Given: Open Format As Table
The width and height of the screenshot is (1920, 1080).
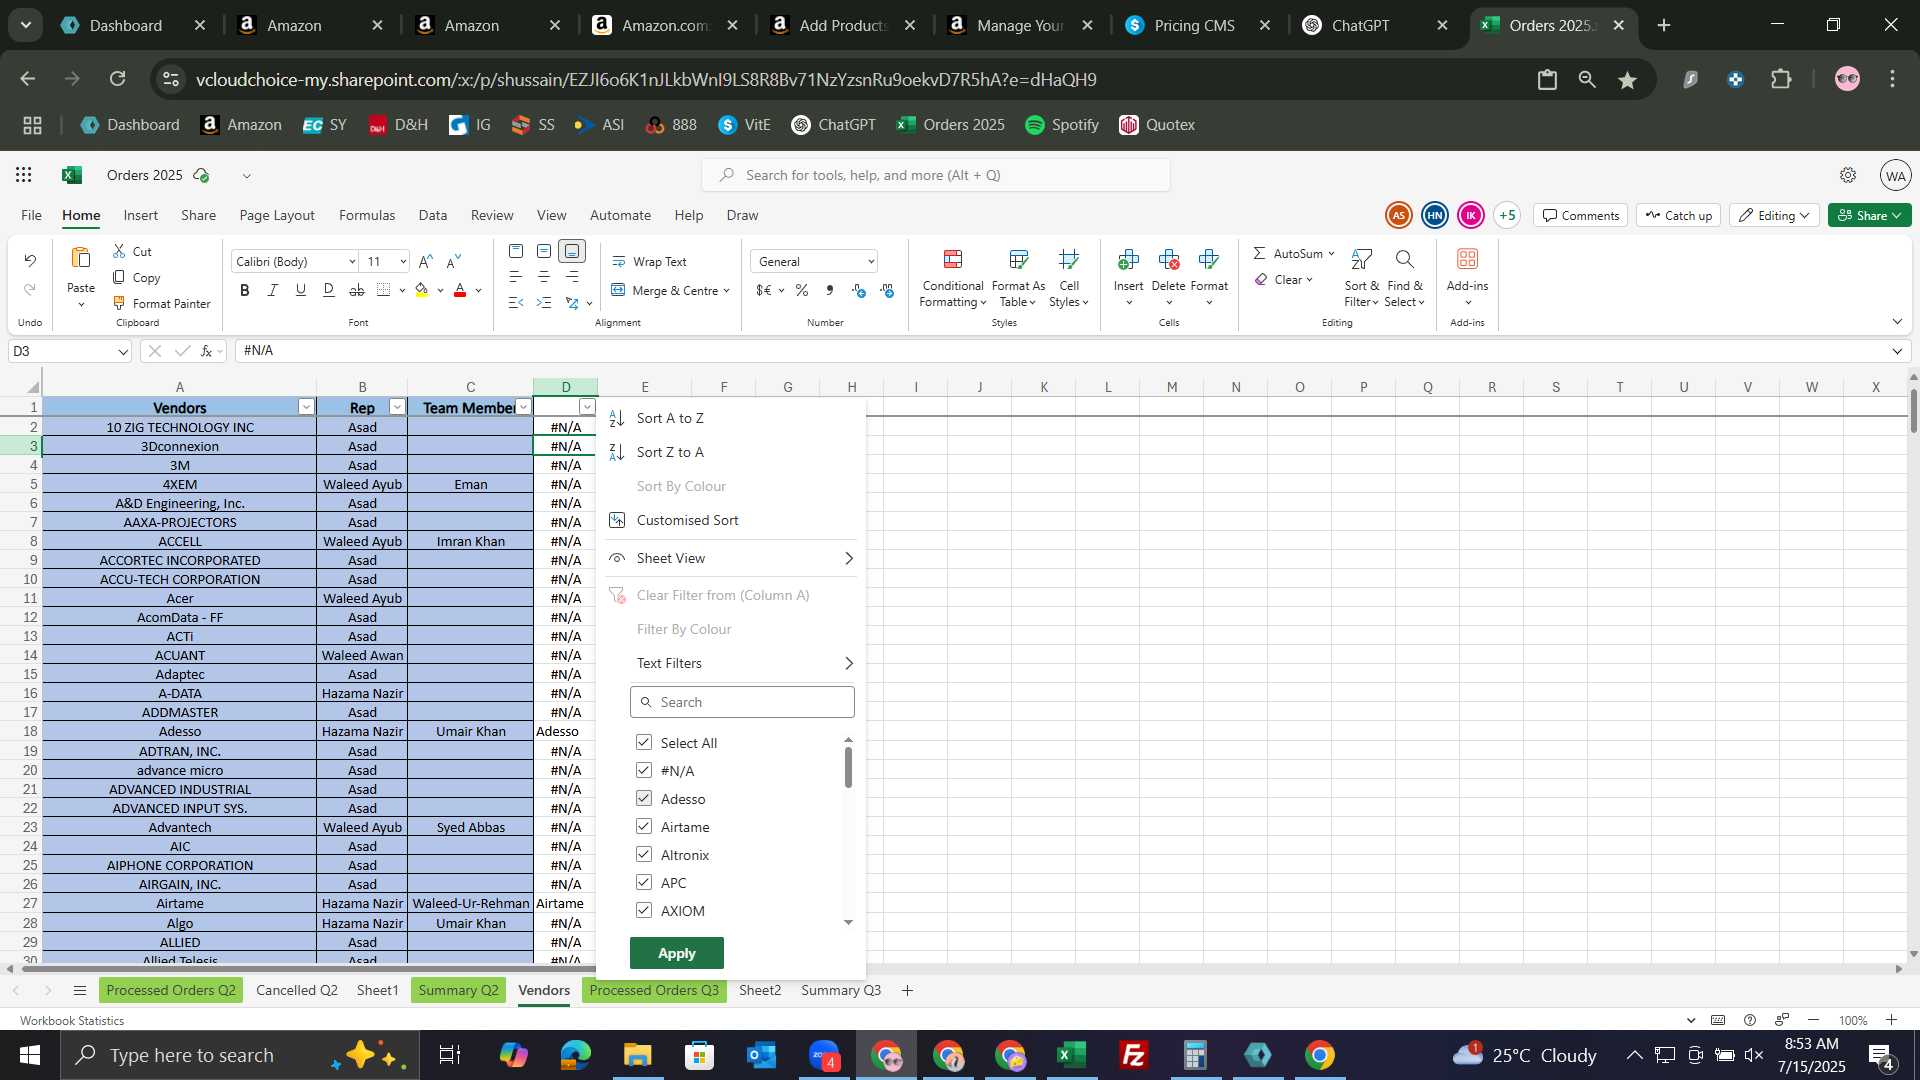Looking at the screenshot, I should point(1018,278).
